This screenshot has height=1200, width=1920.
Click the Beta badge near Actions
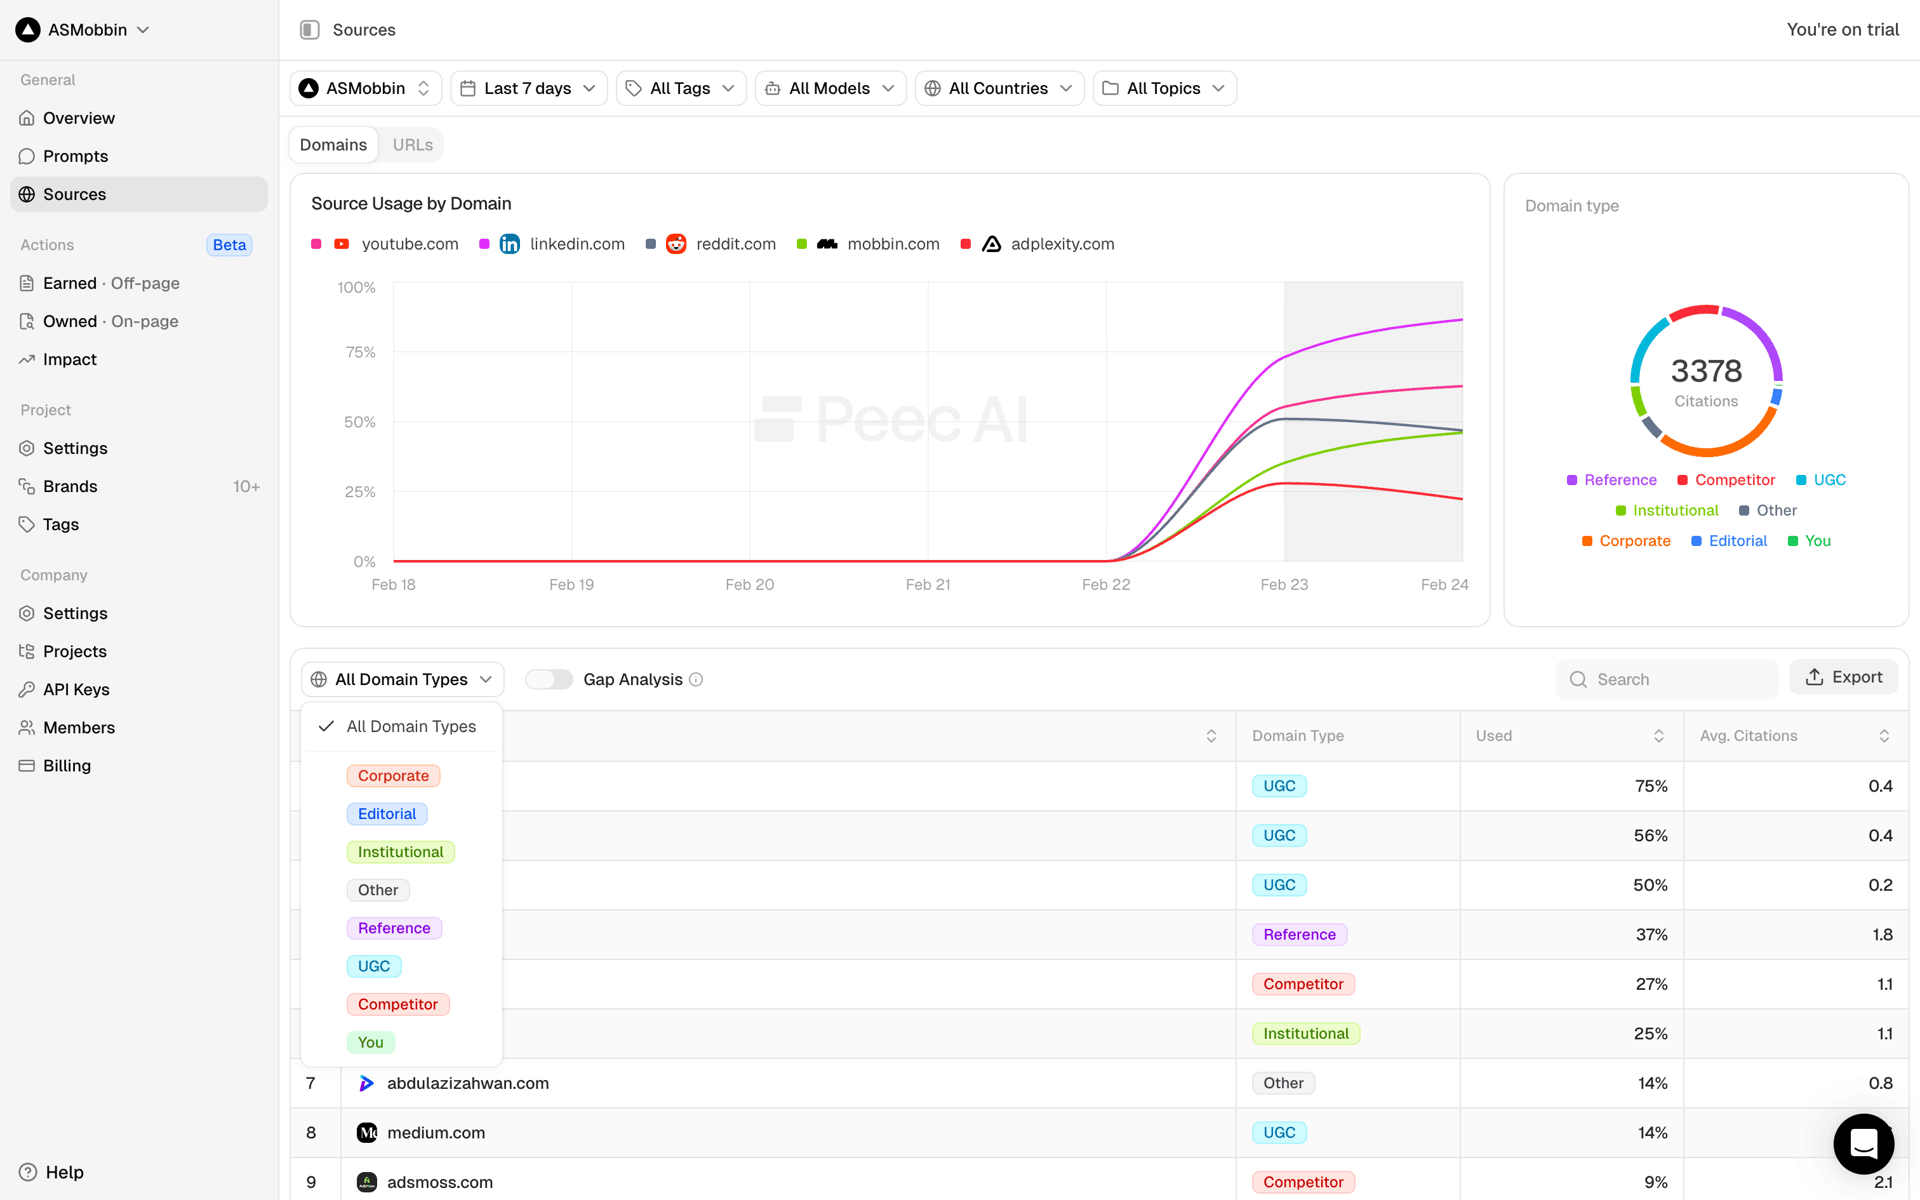pyautogui.click(x=229, y=245)
